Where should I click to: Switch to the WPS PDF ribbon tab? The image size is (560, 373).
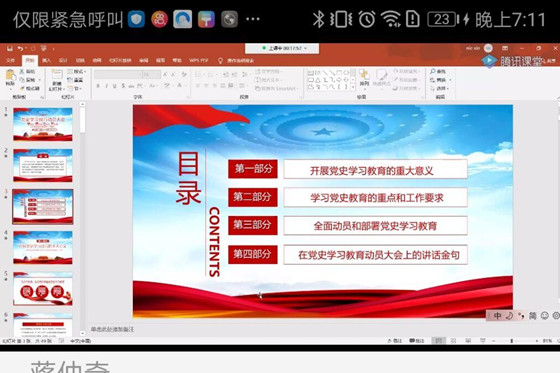198,60
